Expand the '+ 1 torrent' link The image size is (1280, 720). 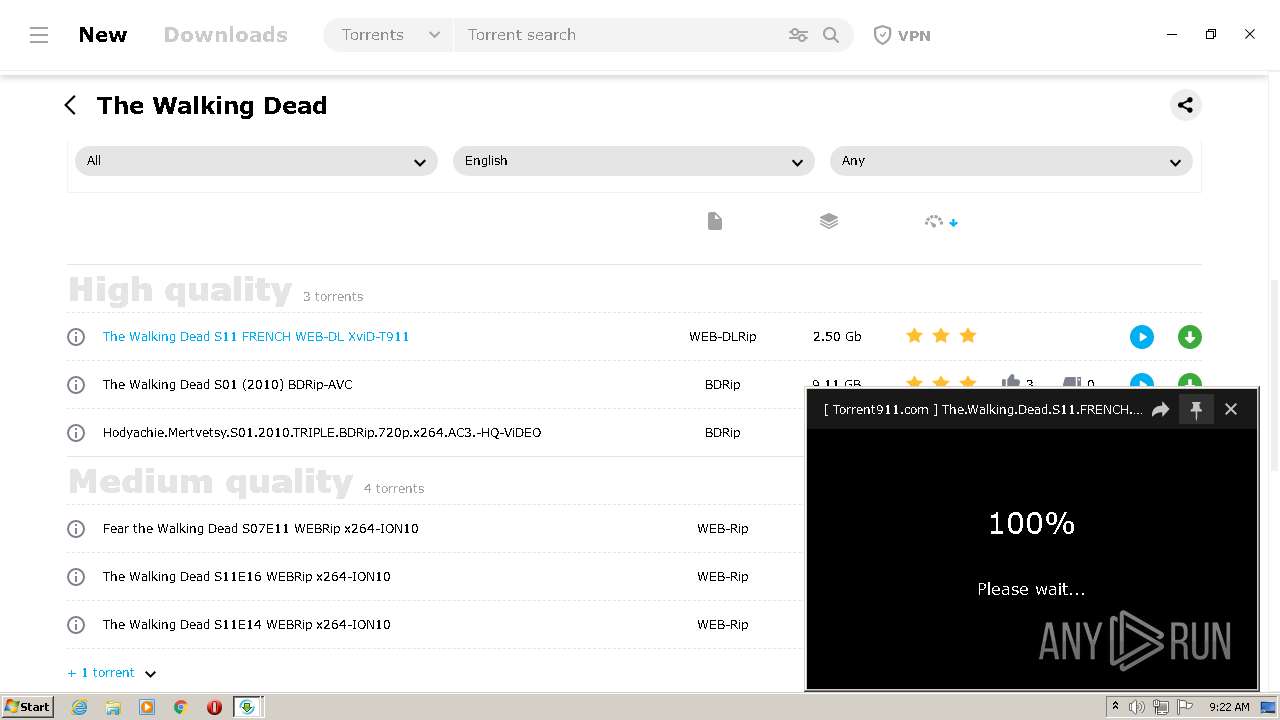point(111,673)
